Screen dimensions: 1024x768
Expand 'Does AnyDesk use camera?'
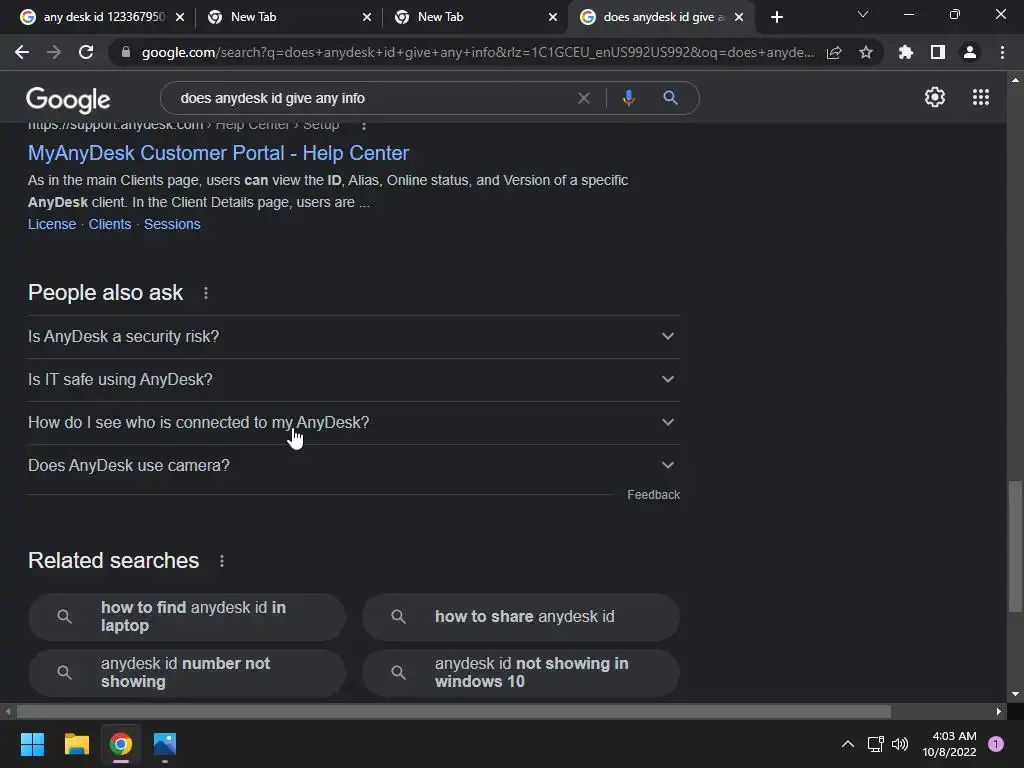pyautogui.click(x=354, y=466)
